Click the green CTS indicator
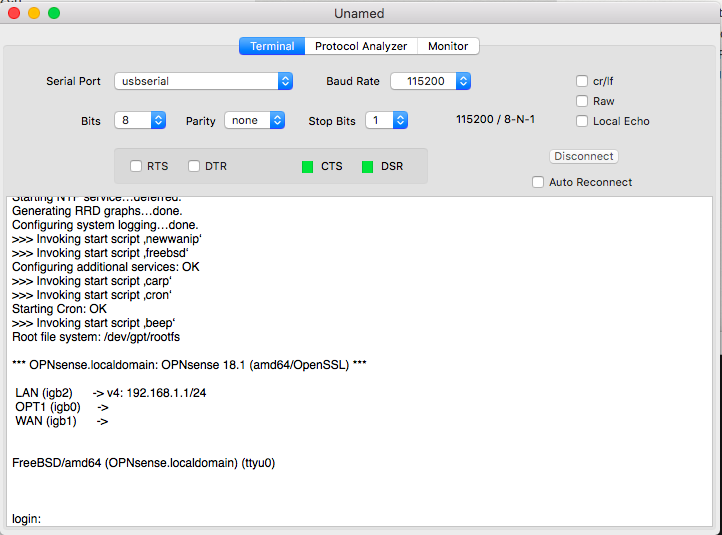 pyautogui.click(x=308, y=167)
